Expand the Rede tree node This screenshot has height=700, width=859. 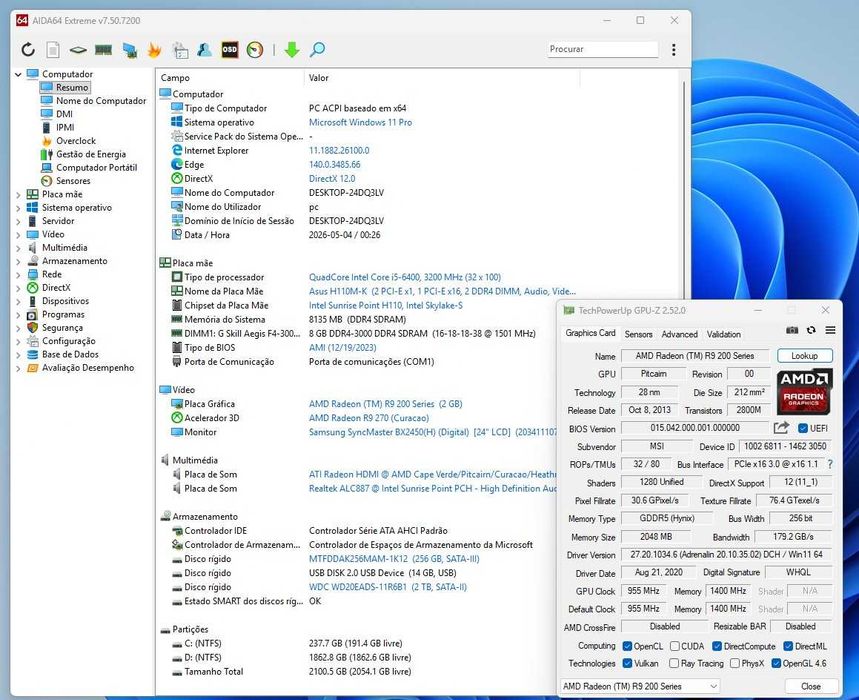pyautogui.click(x=18, y=274)
